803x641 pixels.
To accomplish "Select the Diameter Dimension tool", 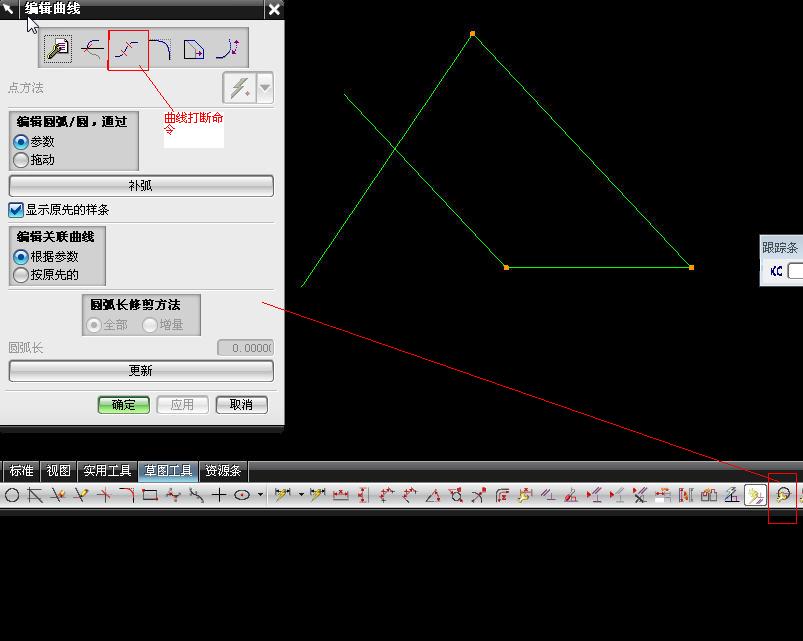I will point(456,495).
